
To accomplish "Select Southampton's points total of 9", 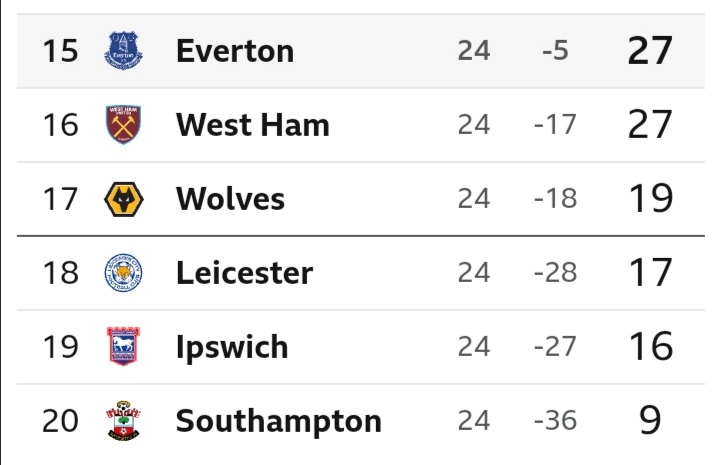I will 650,421.
